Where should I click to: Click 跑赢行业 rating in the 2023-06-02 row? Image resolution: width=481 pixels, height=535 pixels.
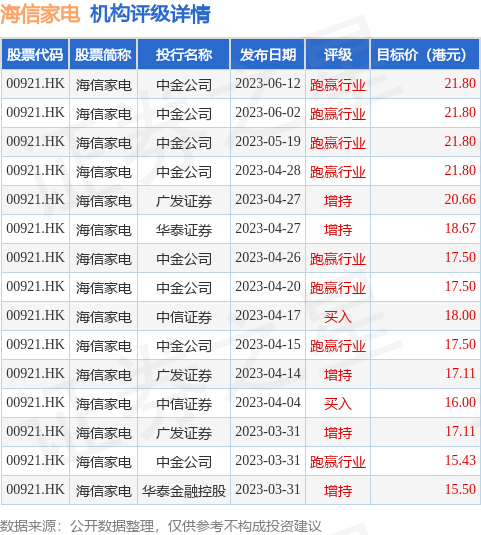pos(338,114)
